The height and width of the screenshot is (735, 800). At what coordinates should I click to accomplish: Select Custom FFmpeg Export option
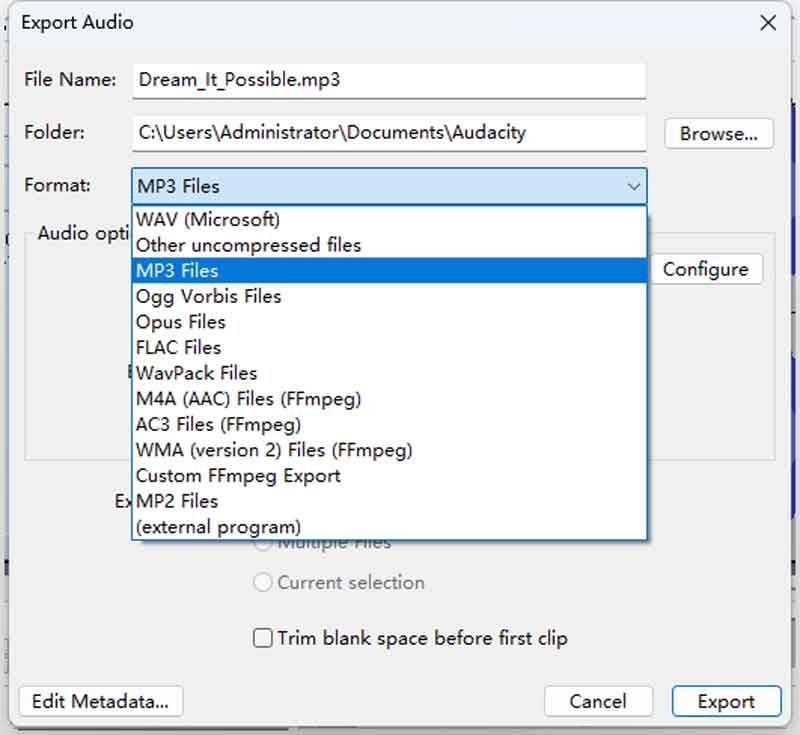click(238, 476)
